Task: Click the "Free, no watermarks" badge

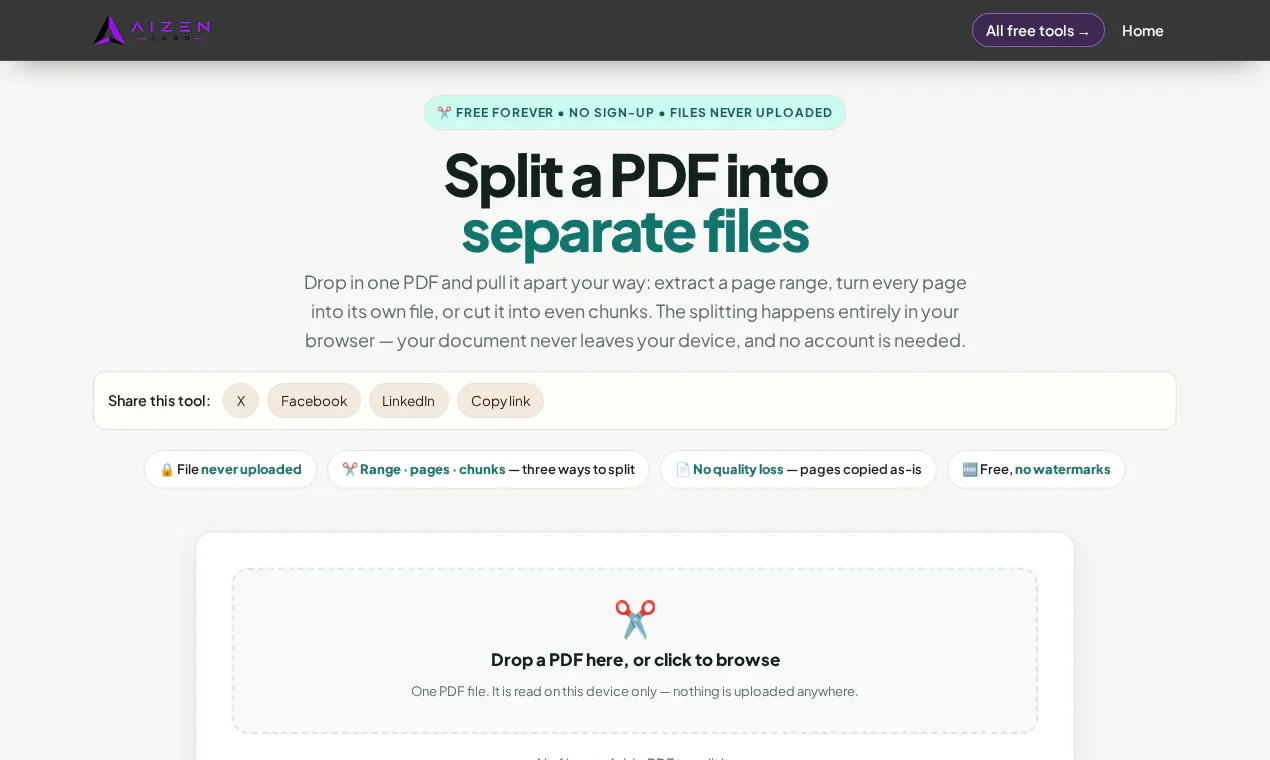Action: pyautogui.click(x=1036, y=469)
